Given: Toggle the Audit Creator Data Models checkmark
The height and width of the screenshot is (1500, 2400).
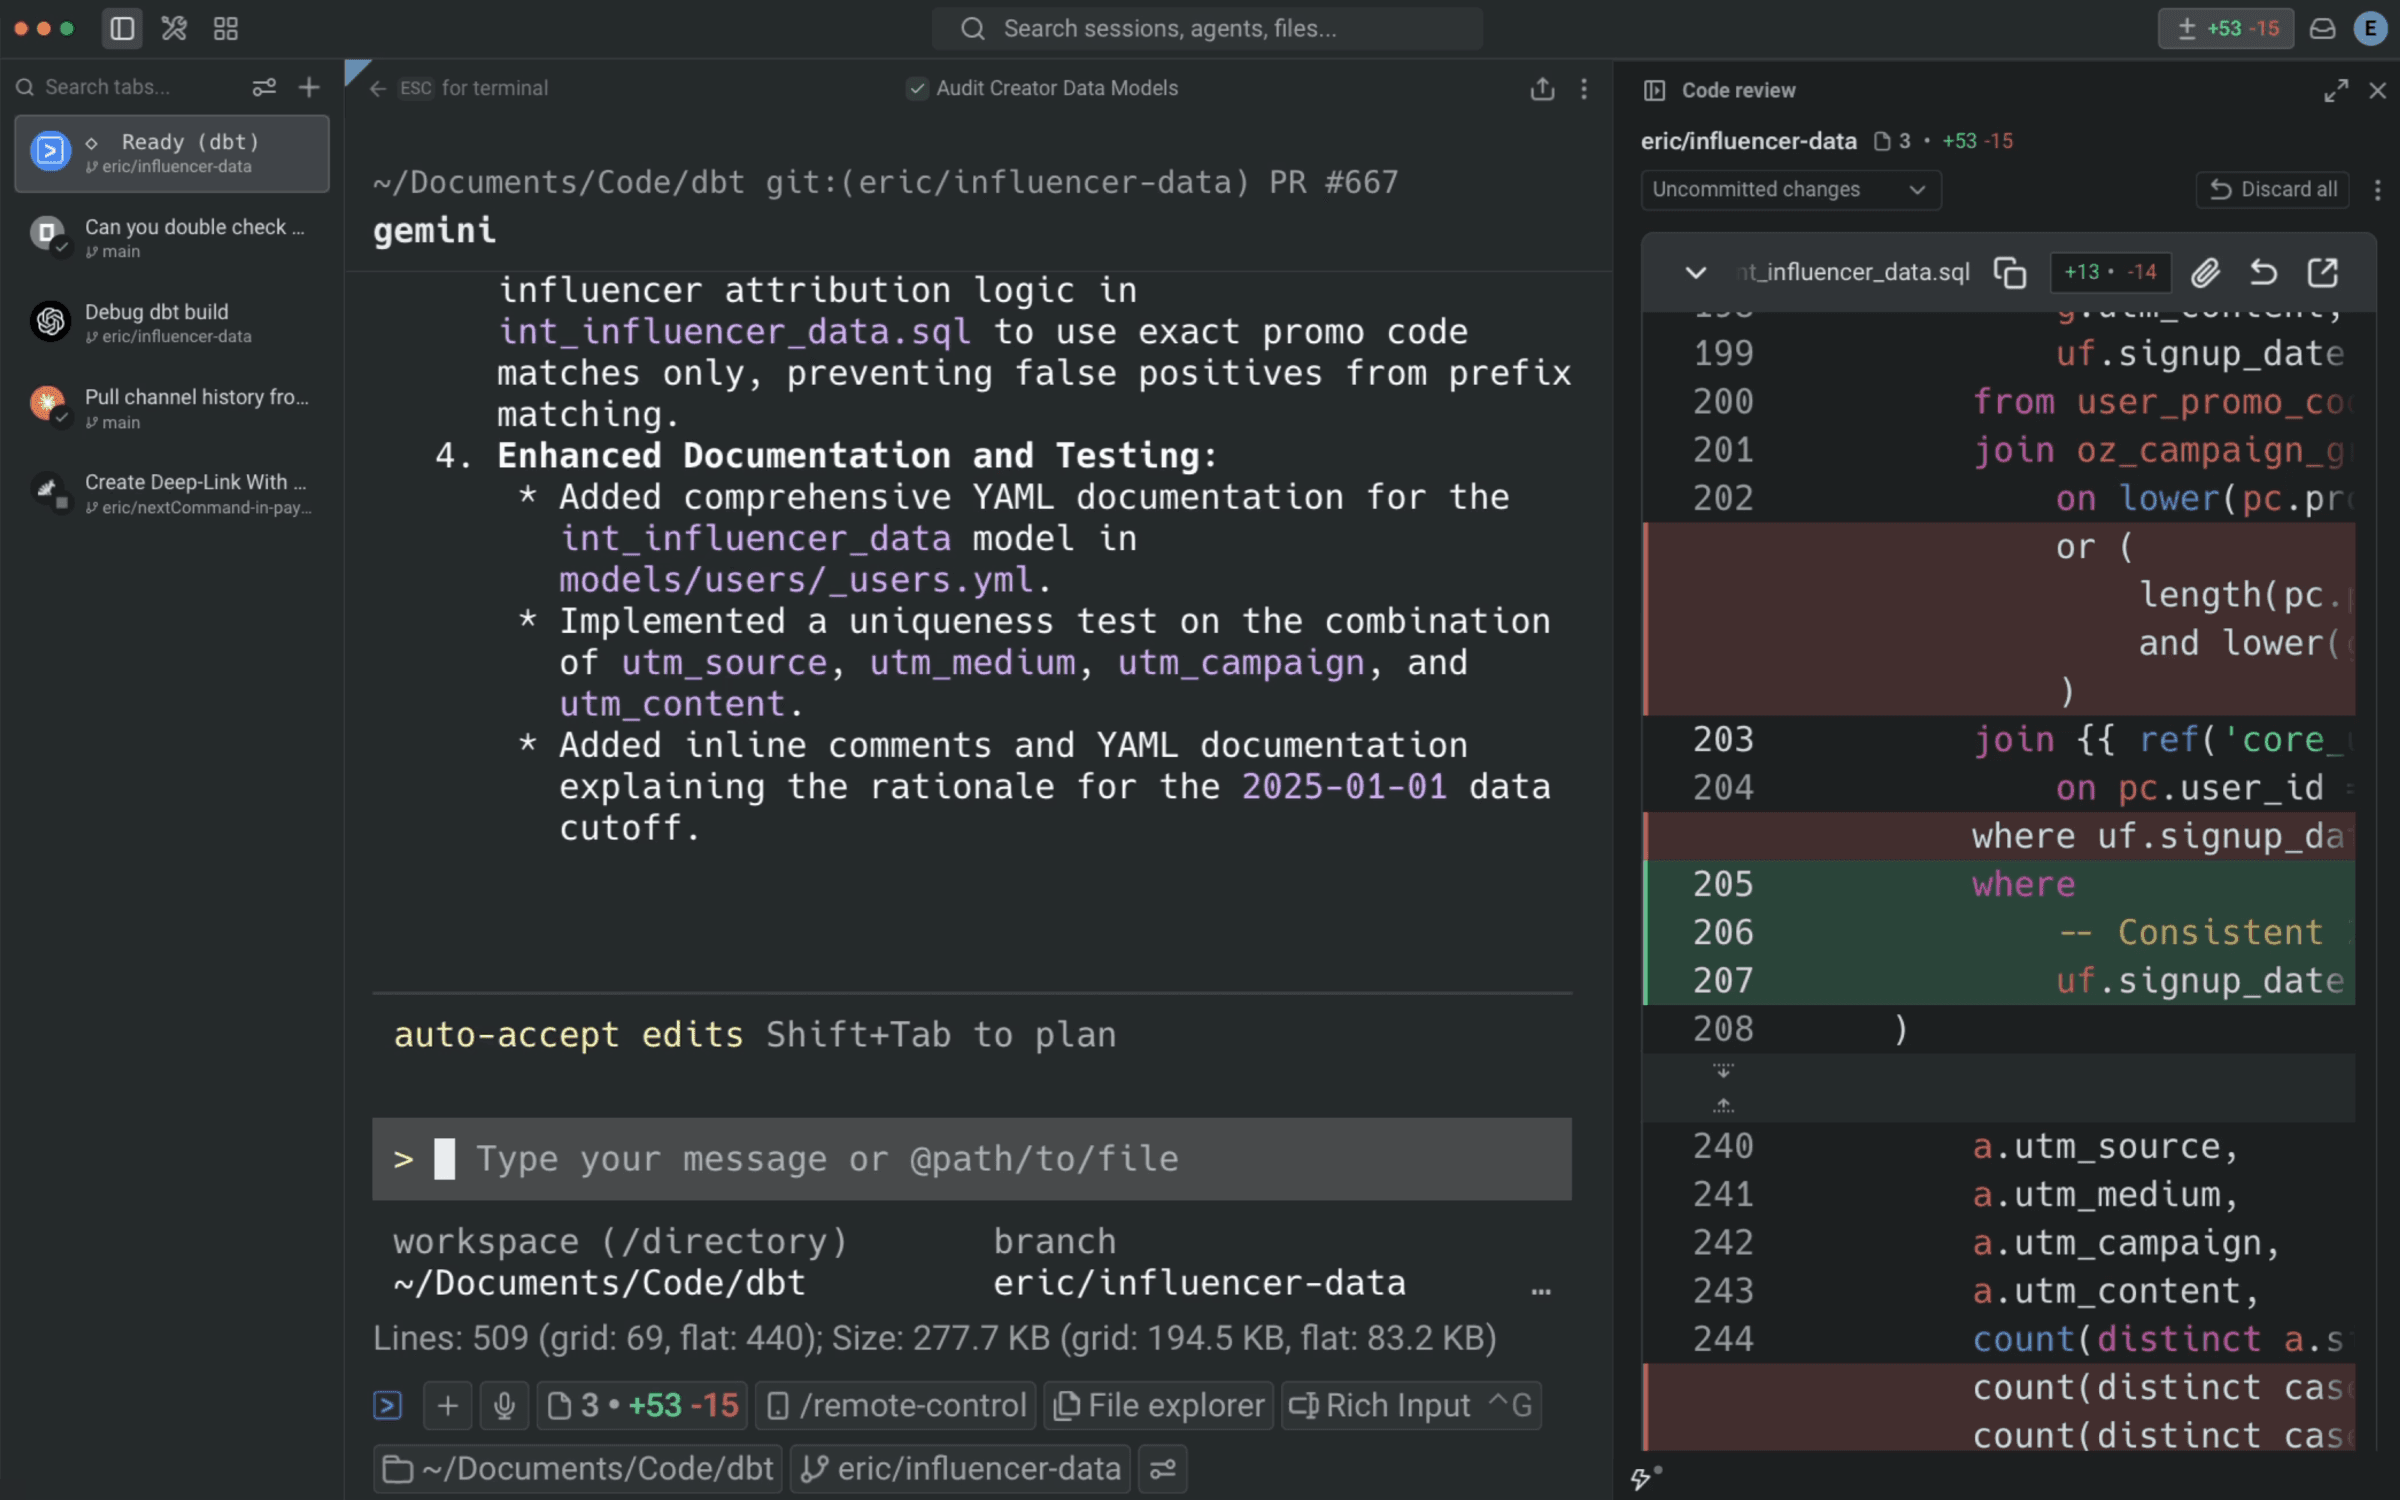Looking at the screenshot, I should pyautogui.click(x=916, y=89).
